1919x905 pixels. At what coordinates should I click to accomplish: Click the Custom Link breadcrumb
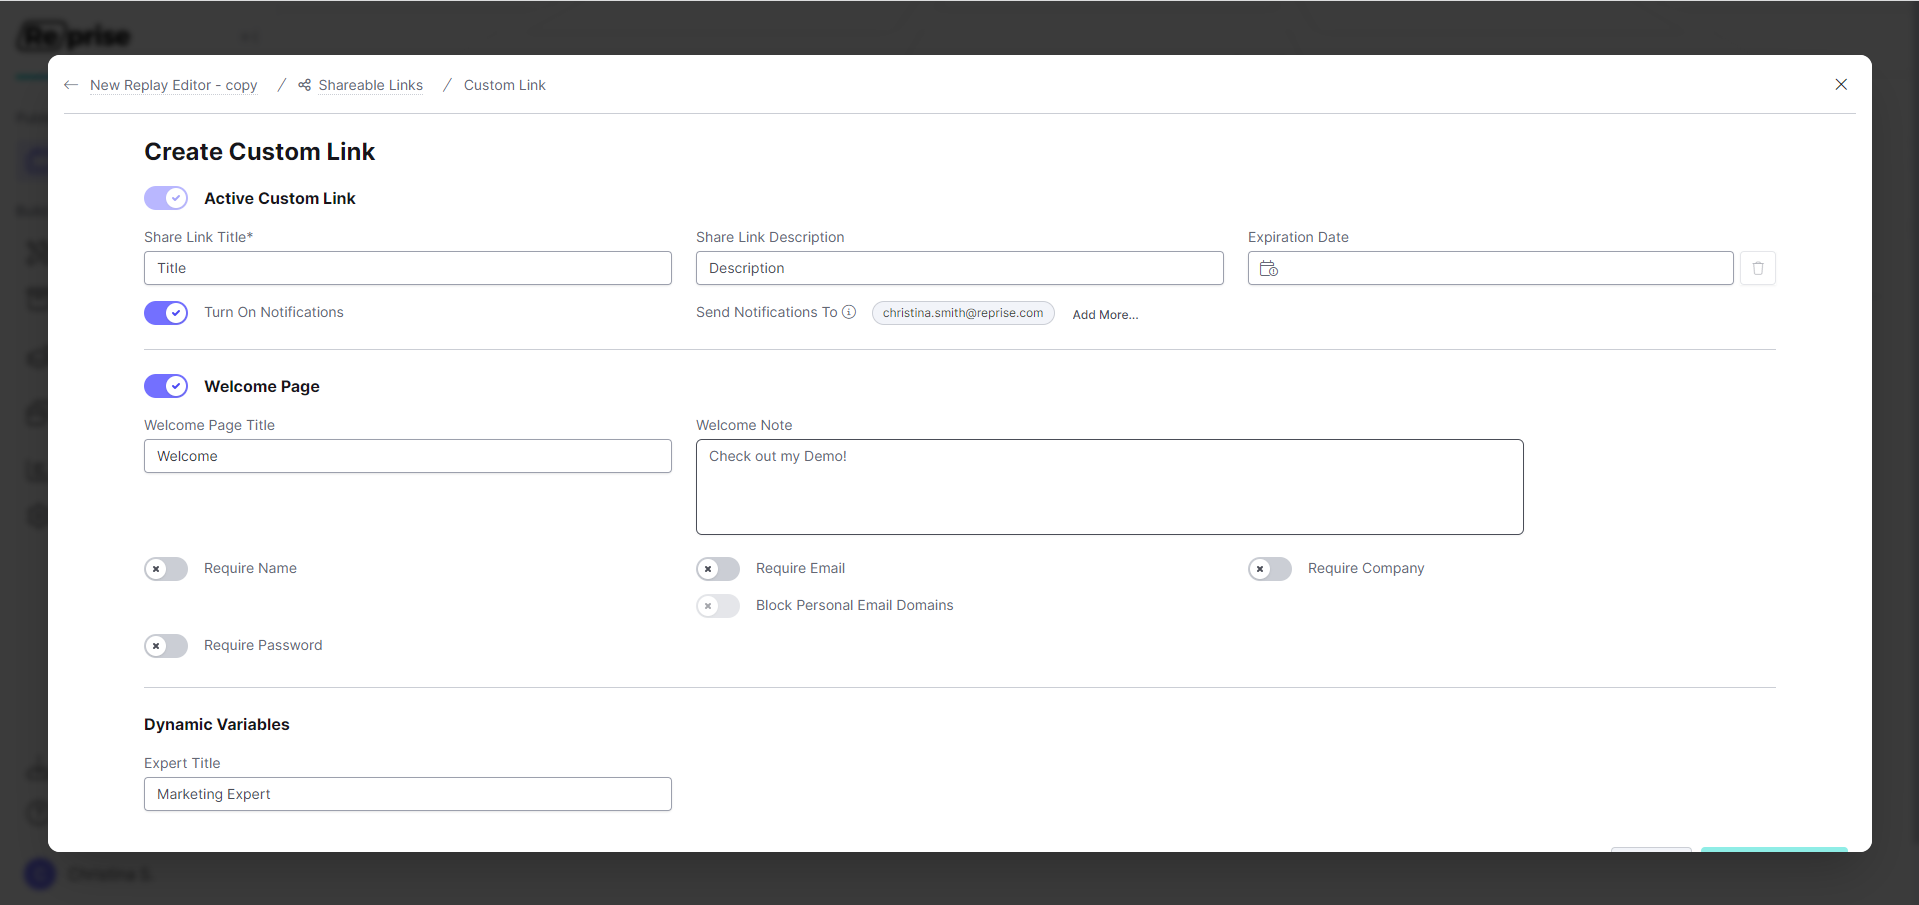coord(504,85)
